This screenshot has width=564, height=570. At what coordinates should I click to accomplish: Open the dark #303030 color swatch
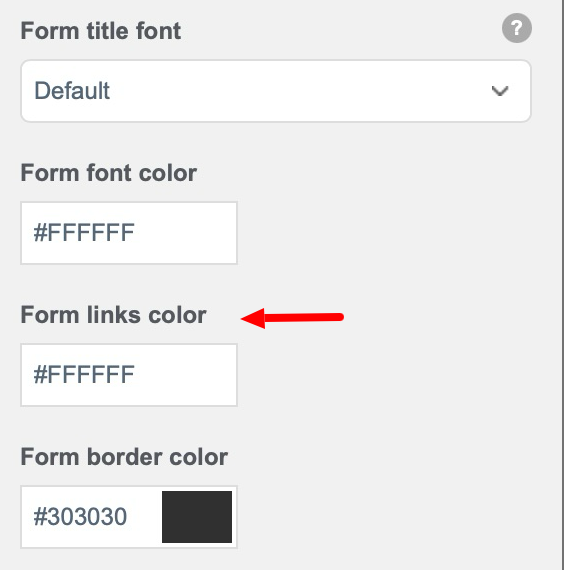197,517
